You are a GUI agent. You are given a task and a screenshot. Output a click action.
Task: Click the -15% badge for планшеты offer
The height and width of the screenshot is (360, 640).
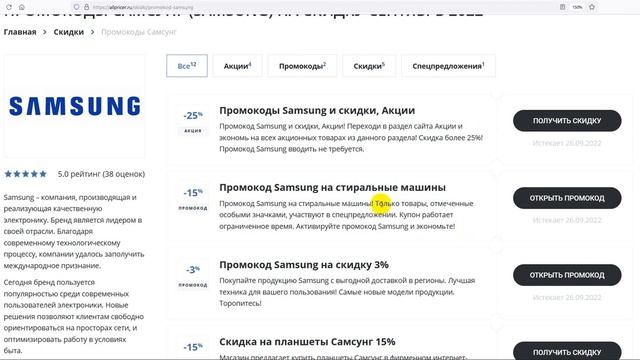pos(193,348)
